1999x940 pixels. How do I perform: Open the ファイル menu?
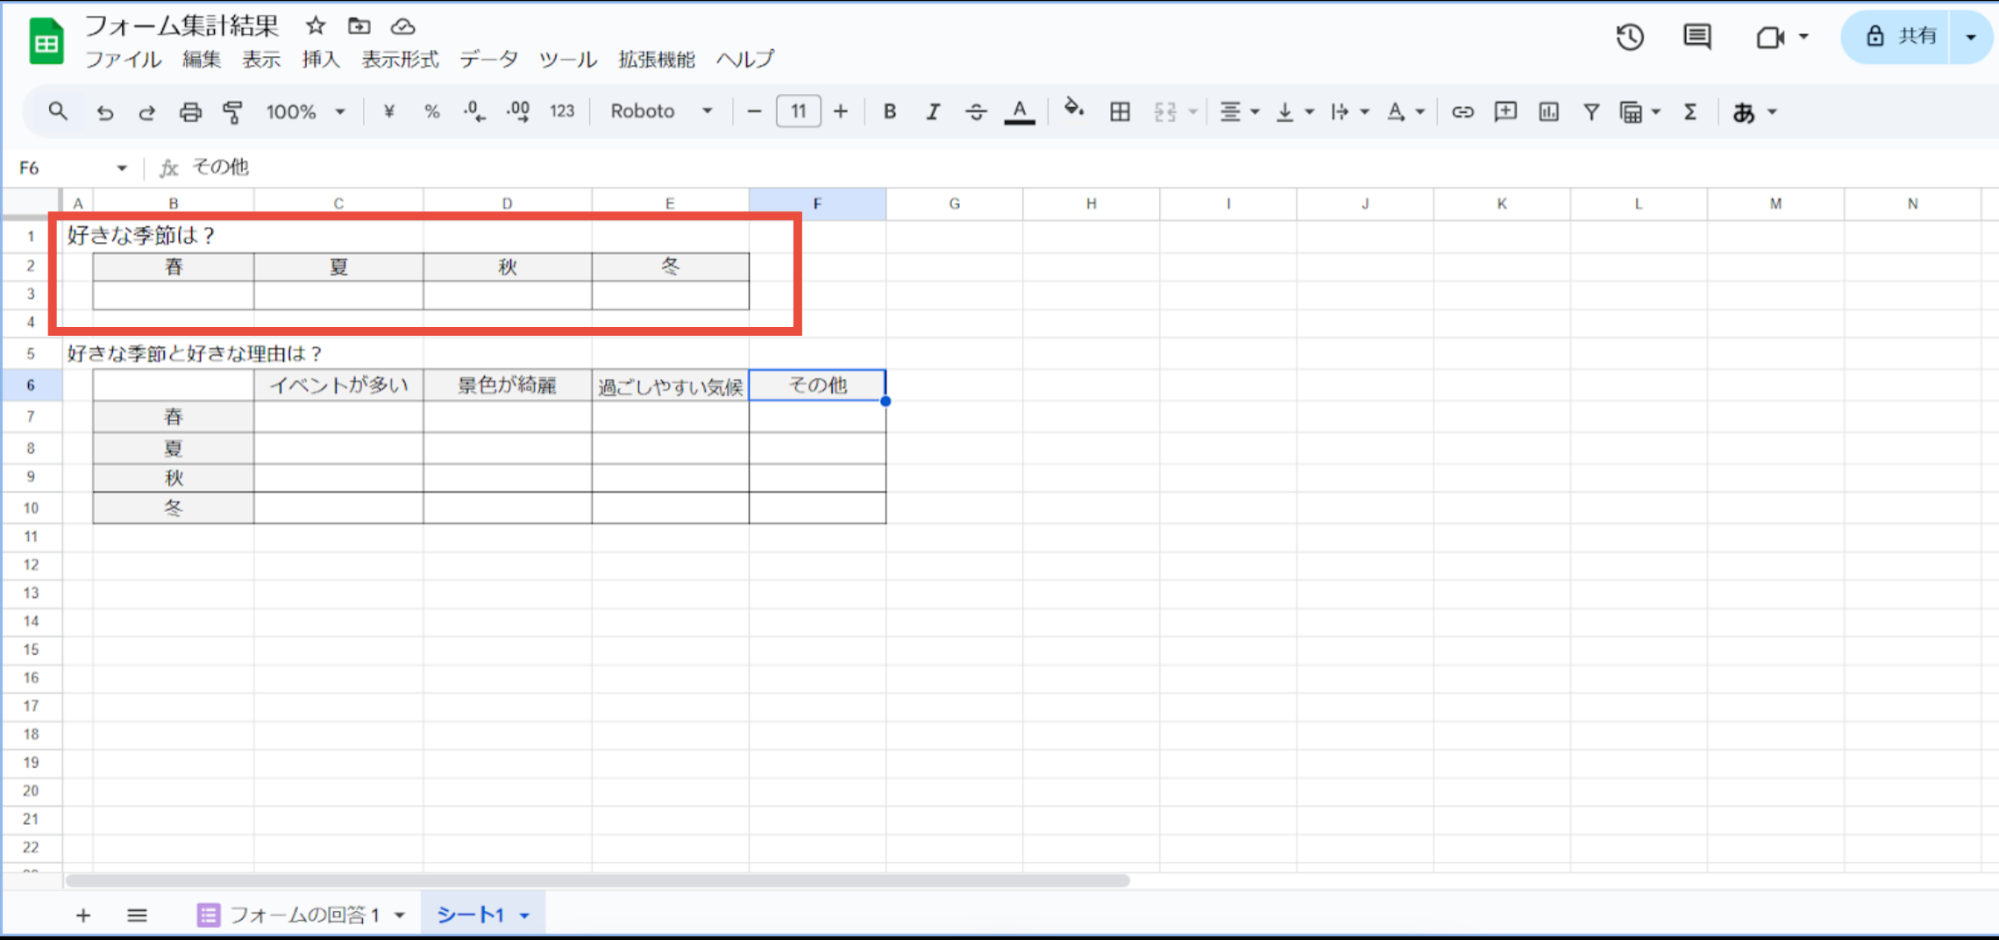(123, 60)
